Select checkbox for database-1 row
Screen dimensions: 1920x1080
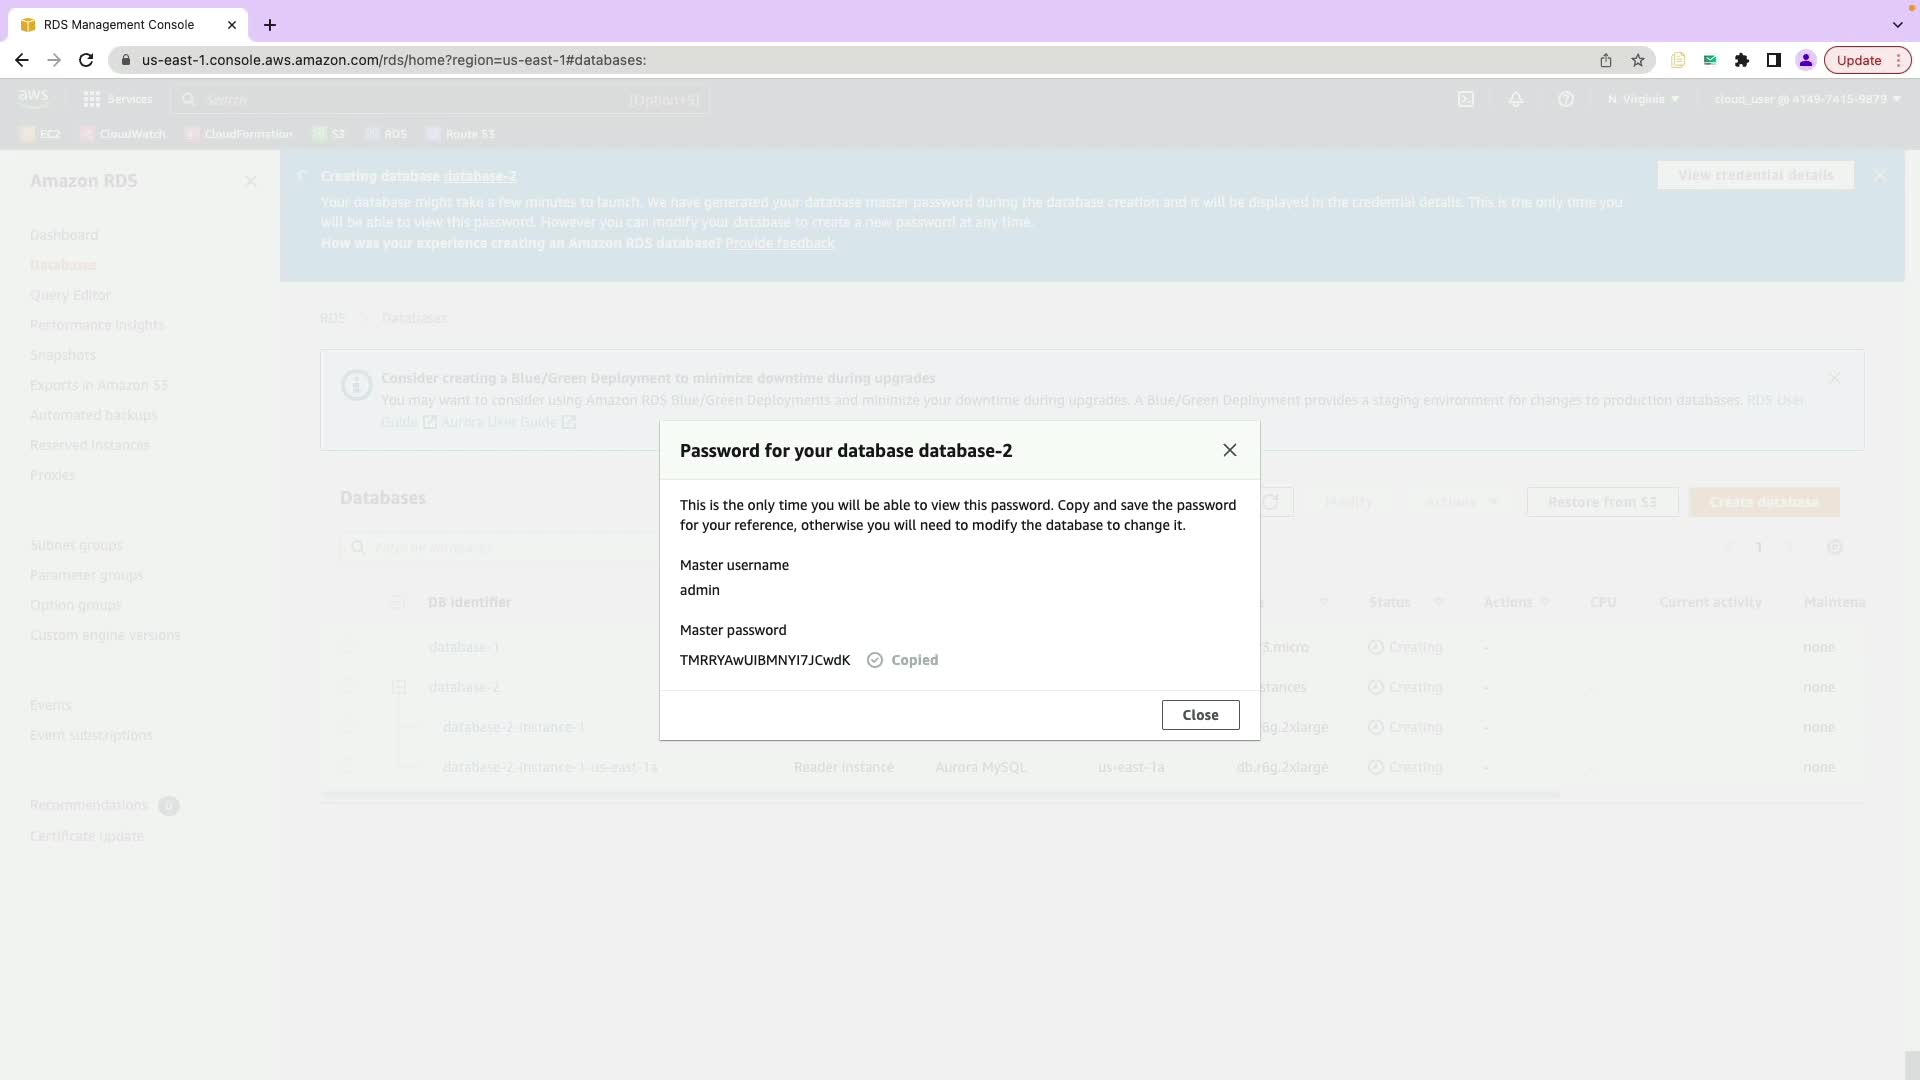pos(347,647)
